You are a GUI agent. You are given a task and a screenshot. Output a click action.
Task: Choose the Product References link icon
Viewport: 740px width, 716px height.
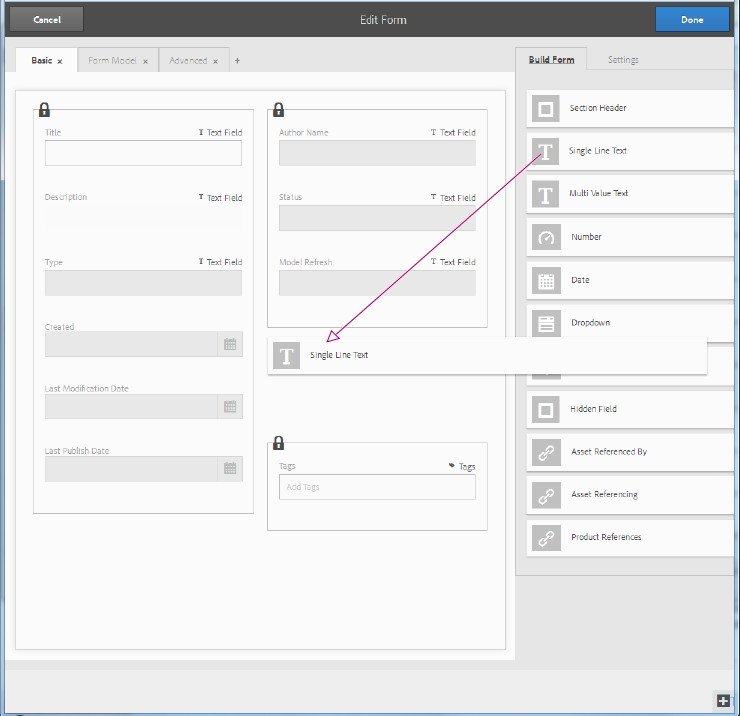tap(546, 538)
